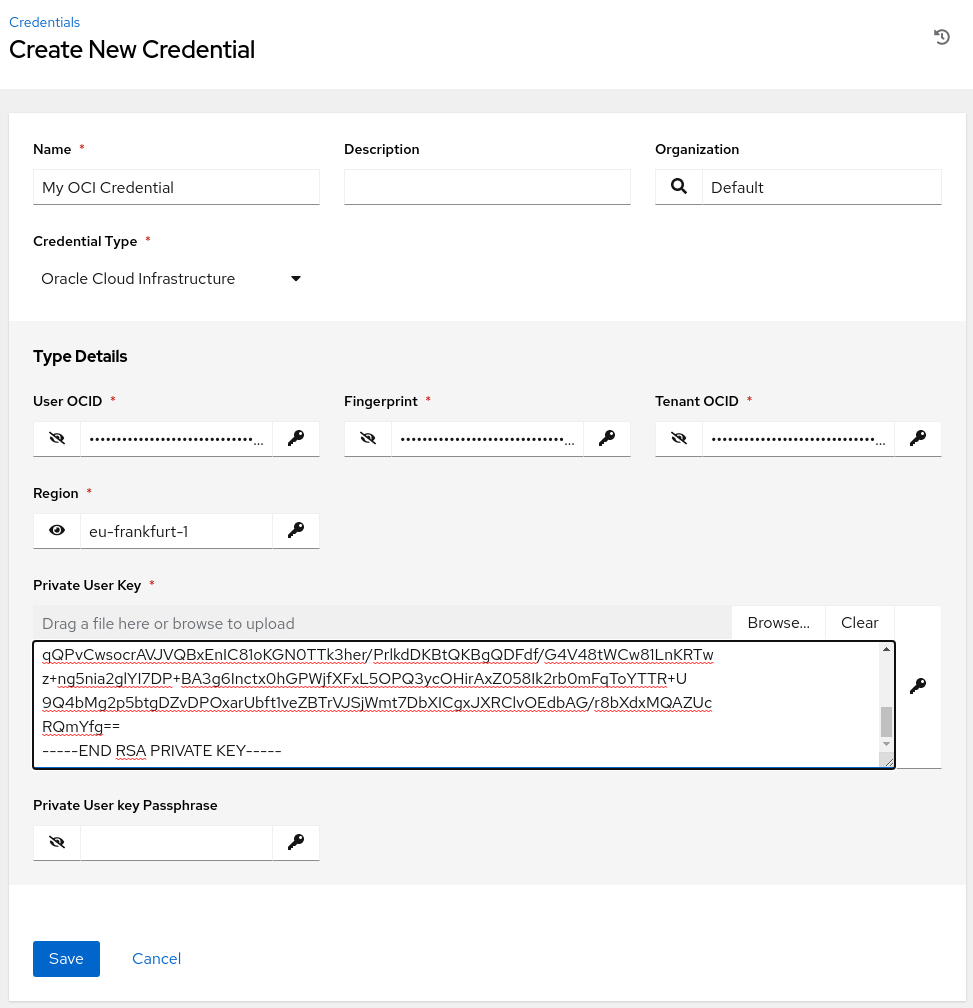Image resolution: width=973 pixels, height=1008 pixels.
Task: Click the key icon beside Private User Key
Action: point(917,686)
